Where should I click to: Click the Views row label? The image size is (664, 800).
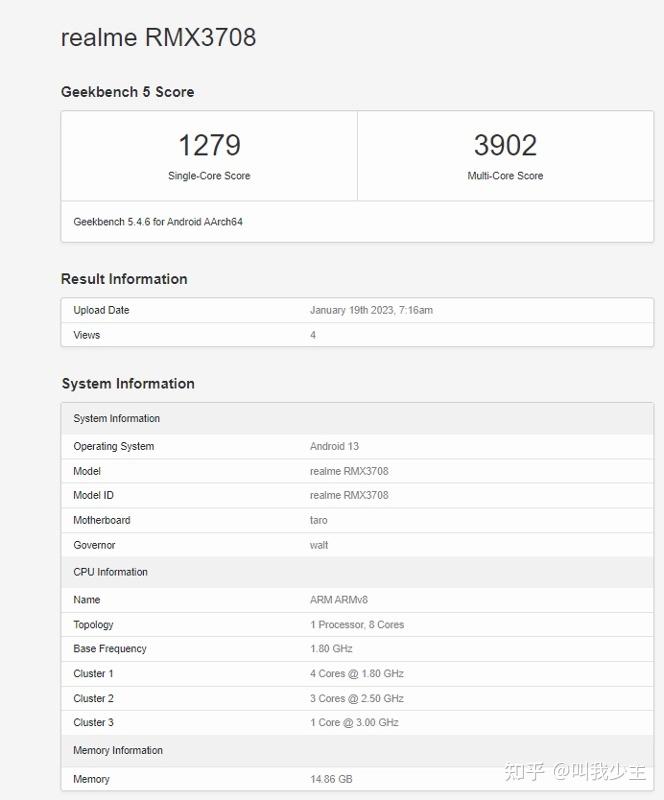pos(87,335)
